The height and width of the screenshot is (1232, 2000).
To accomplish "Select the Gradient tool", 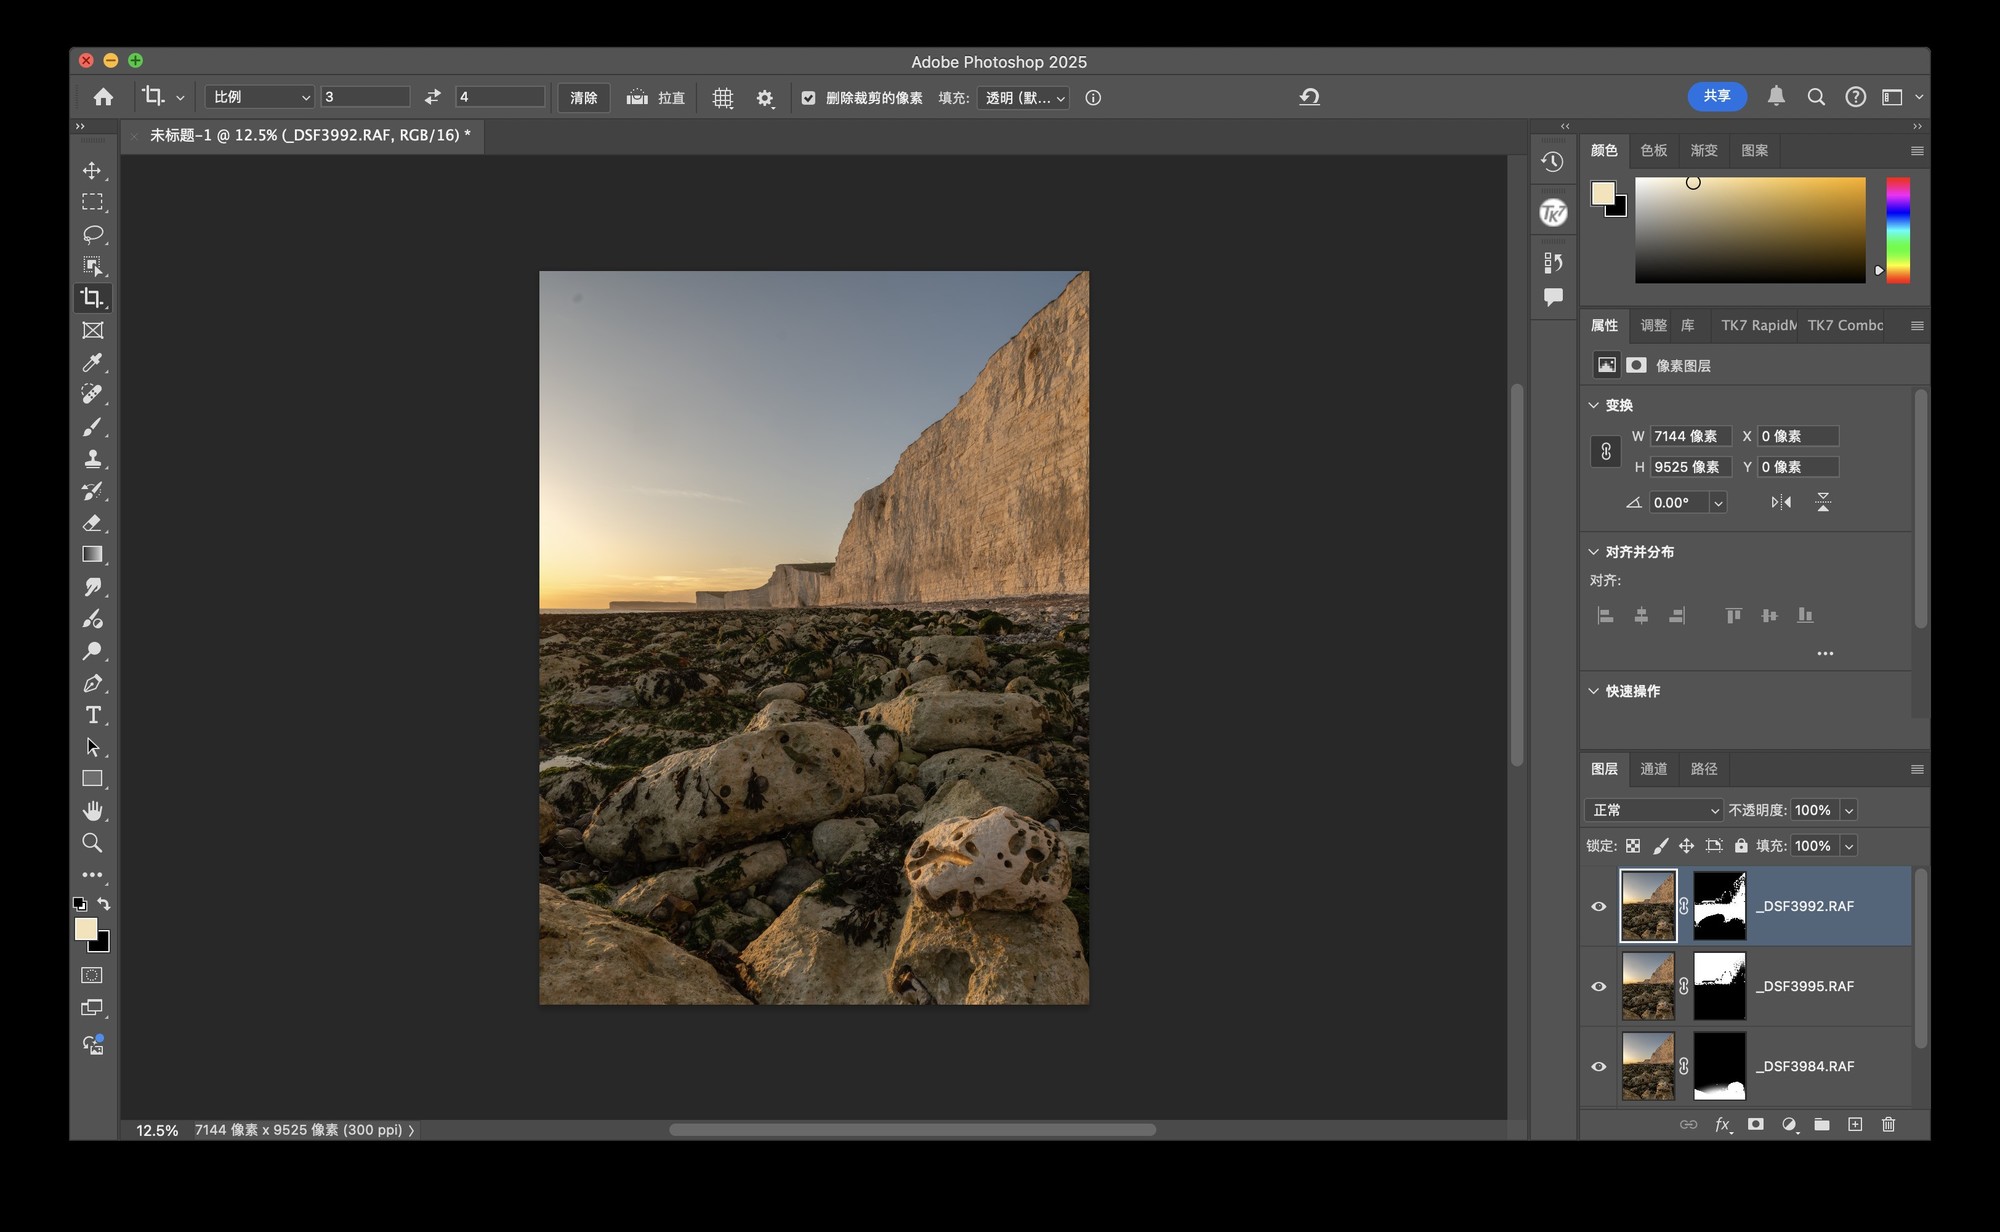I will [92, 555].
